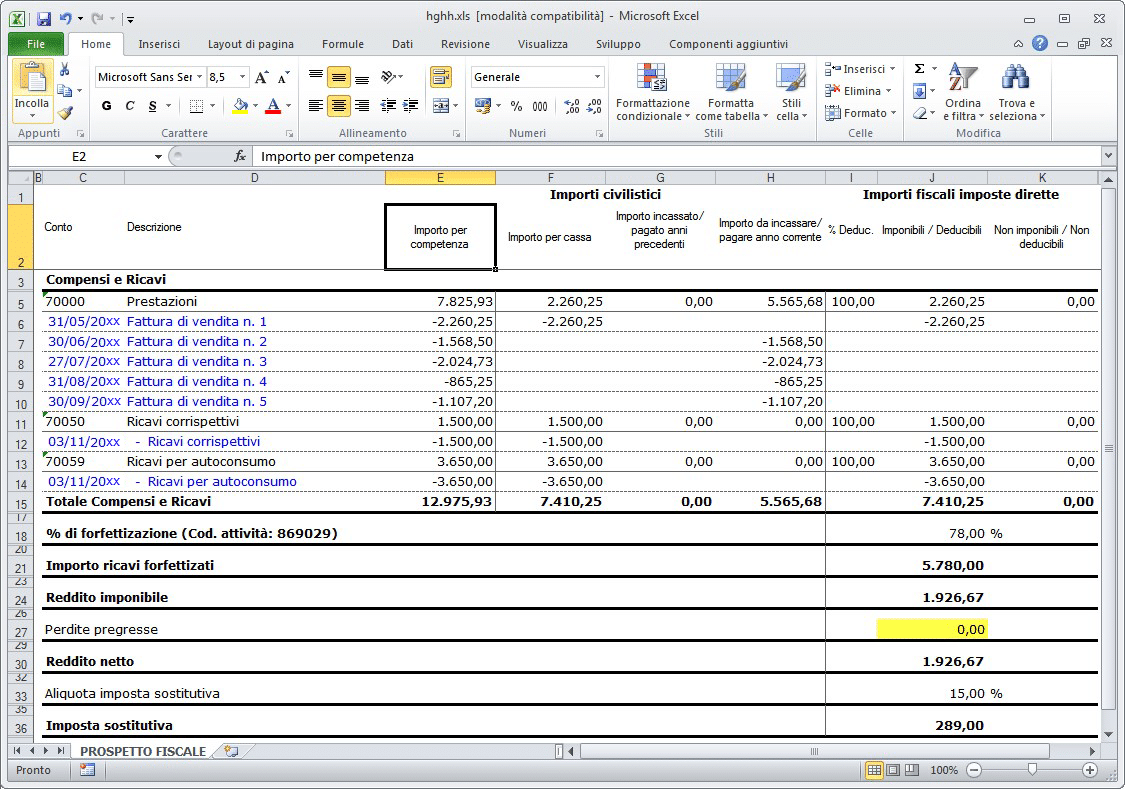Open Trova e seleziona binoculars
Image resolution: width=1125 pixels, height=789 pixels.
(x=1017, y=93)
